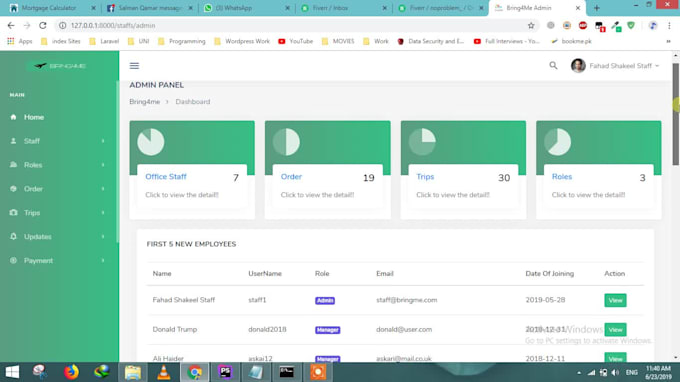Image resolution: width=680 pixels, height=382 pixels.
Task: Click the Payment icon in sidebar
Action: coord(13,260)
